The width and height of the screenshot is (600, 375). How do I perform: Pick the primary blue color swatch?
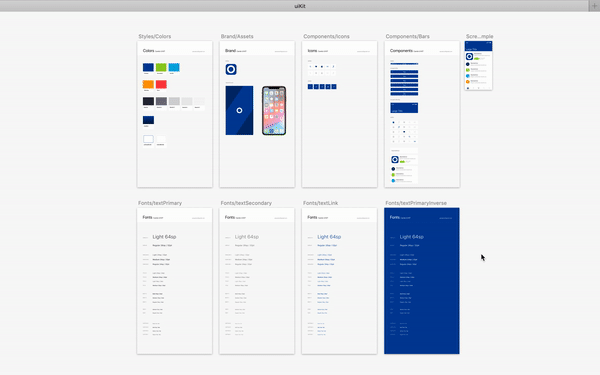tap(148, 67)
